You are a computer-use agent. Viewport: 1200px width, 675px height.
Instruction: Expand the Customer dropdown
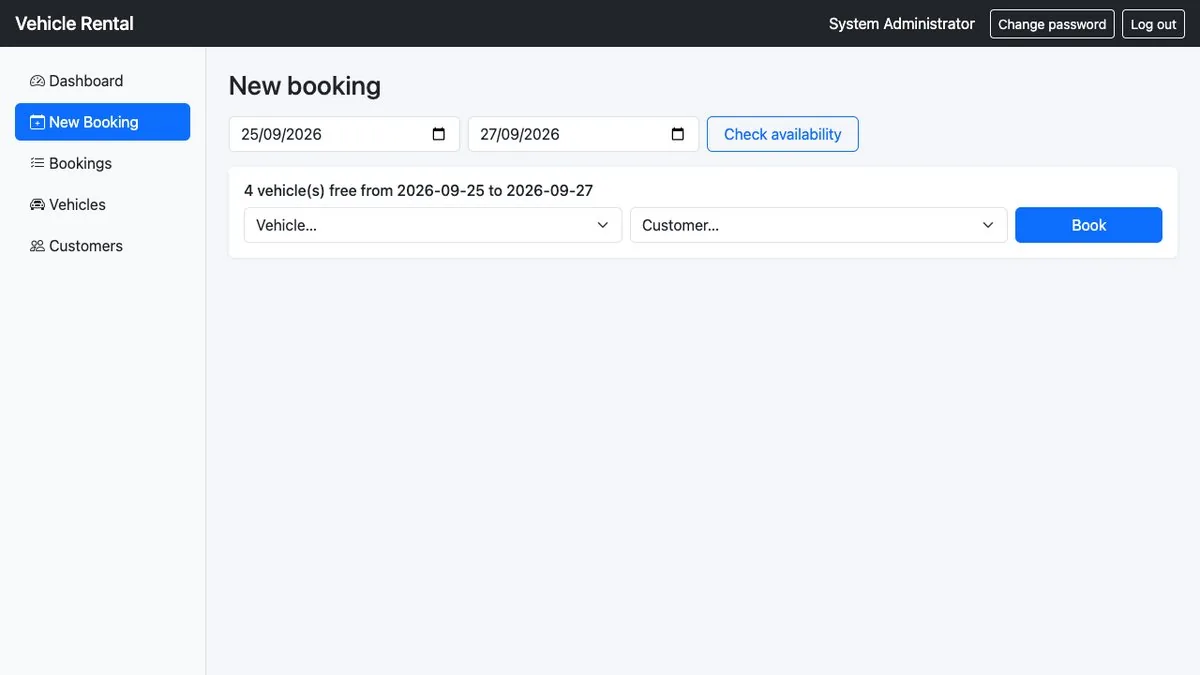(818, 225)
